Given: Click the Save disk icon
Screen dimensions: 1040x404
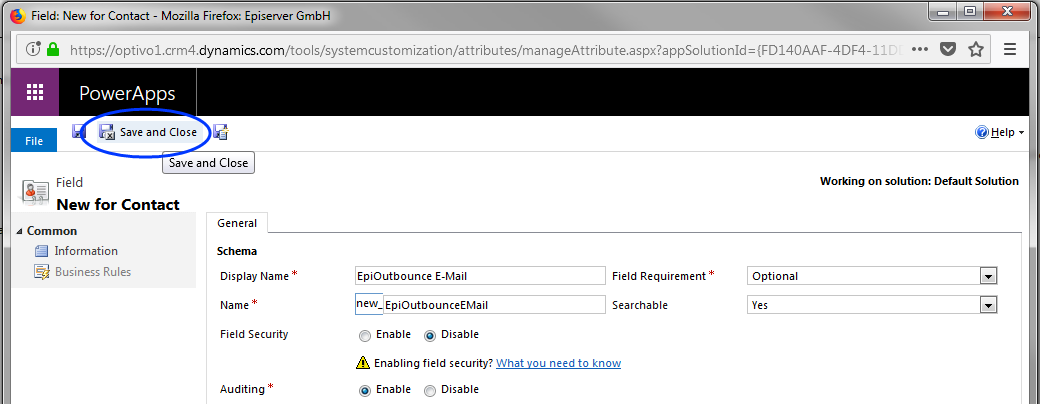Looking at the screenshot, I should coord(79,132).
